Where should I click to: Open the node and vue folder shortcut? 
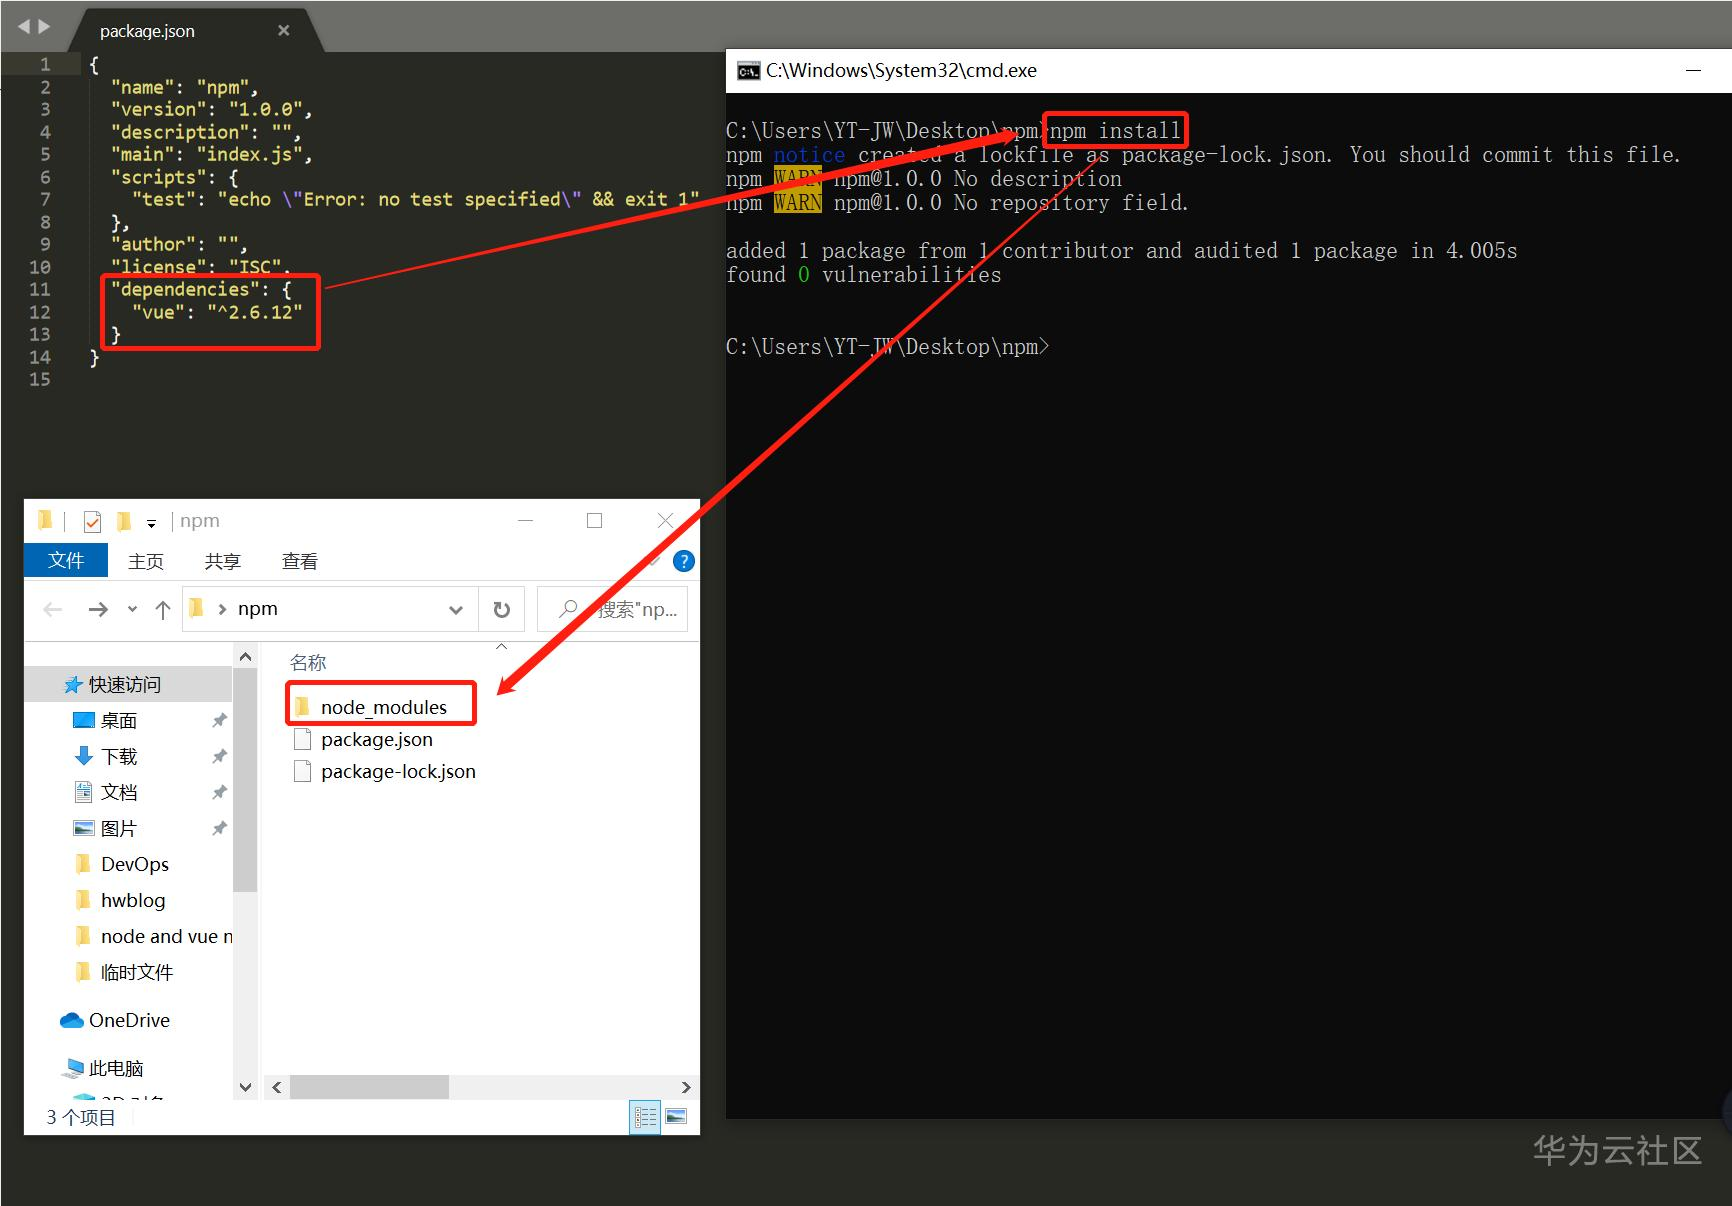[x=165, y=936]
